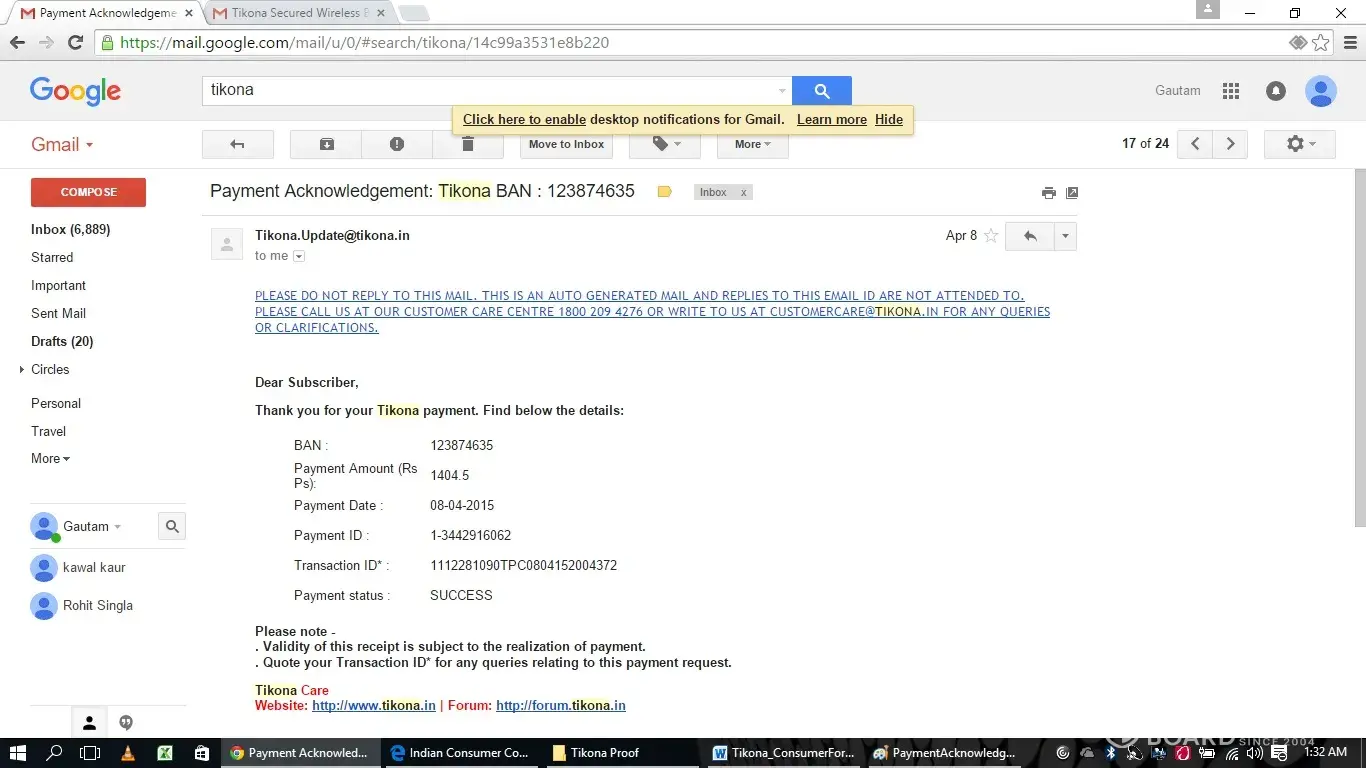Click 'Click here to enable' notifications link

[x=524, y=119]
